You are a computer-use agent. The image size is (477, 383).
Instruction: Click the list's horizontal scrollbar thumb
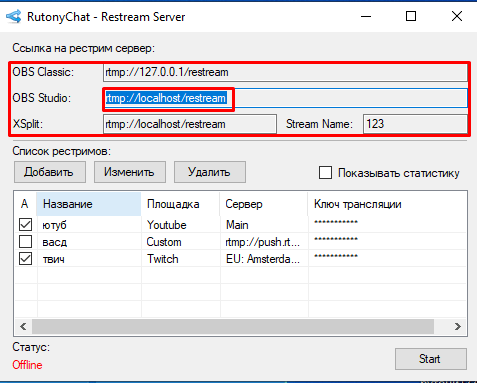click(233, 326)
